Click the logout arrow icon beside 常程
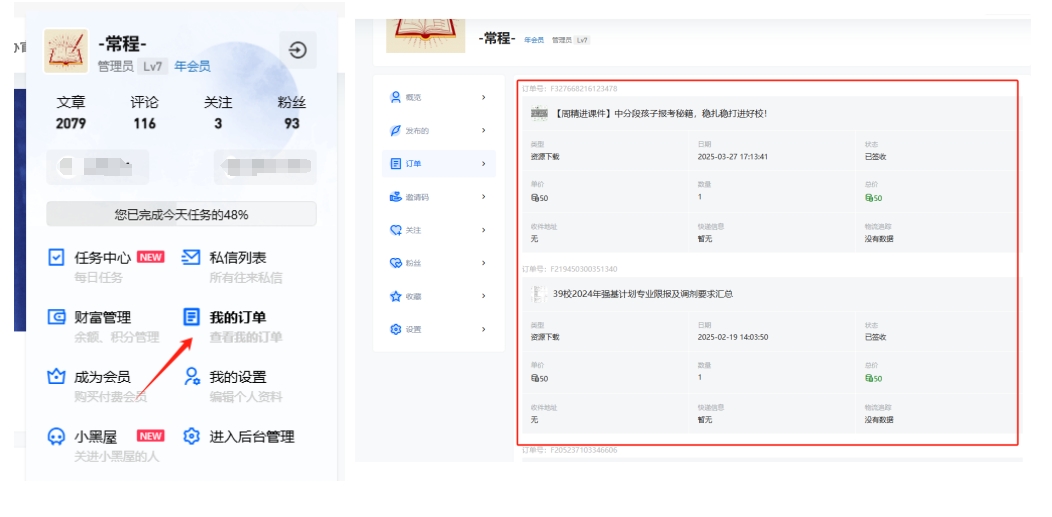This screenshot has width=1052, height=517. (x=298, y=50)
